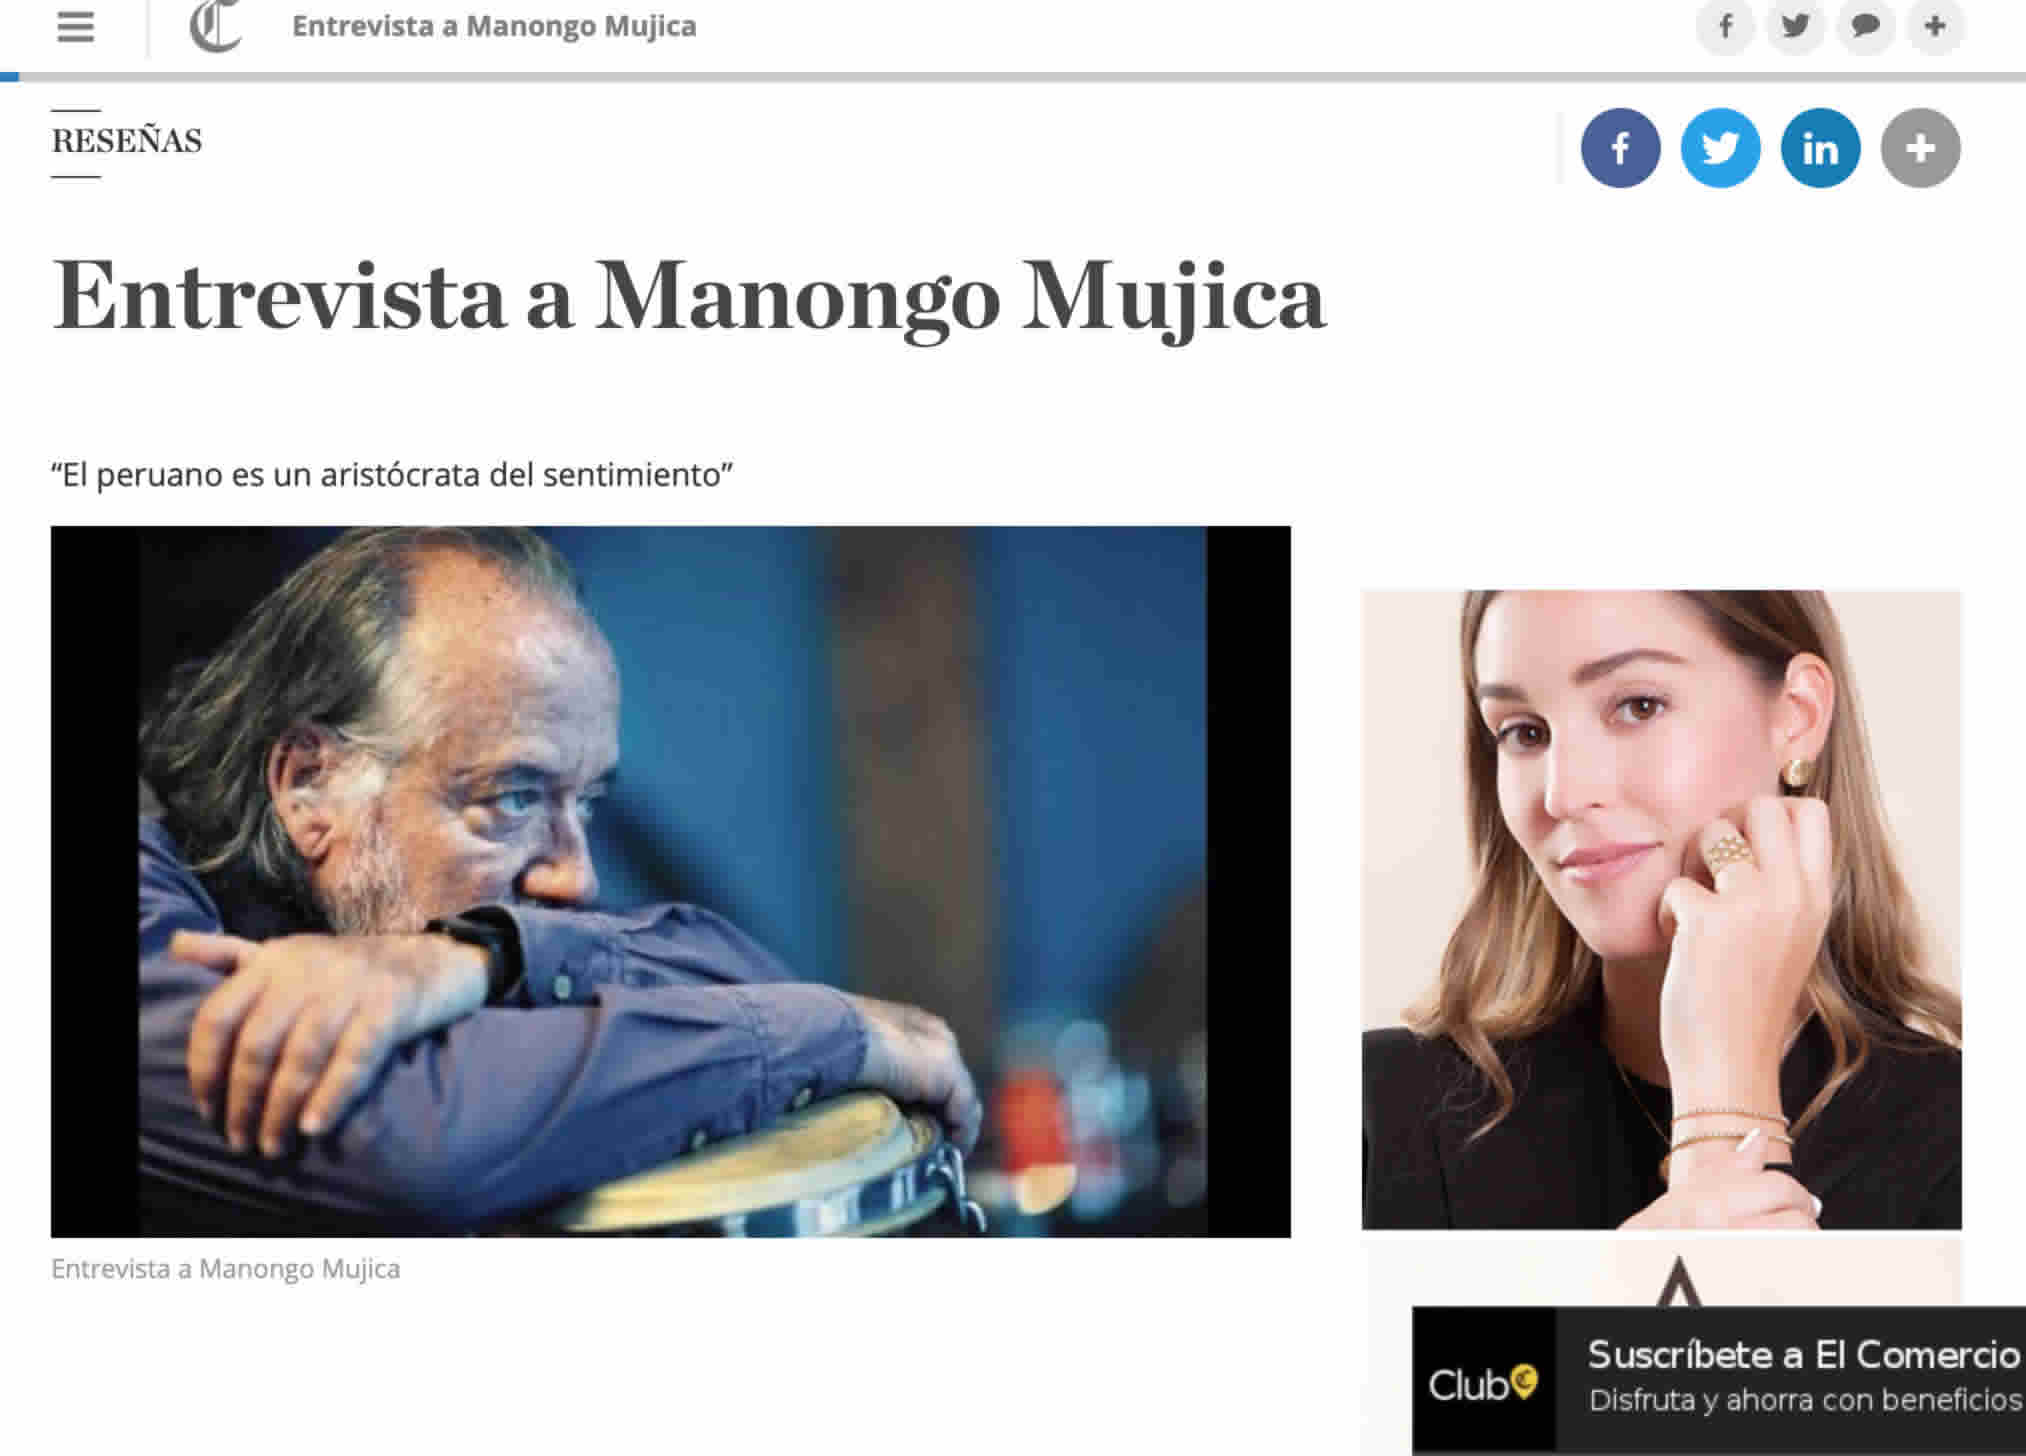Click the reading progress bar under header
The image size is (2026, 1456).
(x=1013, y=77)
